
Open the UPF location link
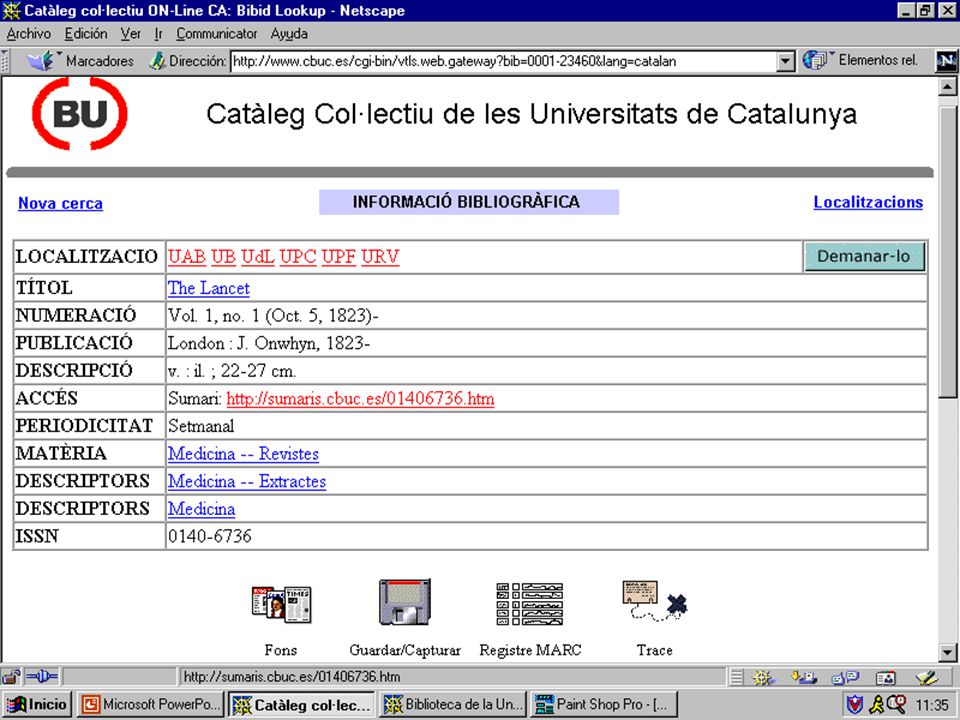[339, 257]
